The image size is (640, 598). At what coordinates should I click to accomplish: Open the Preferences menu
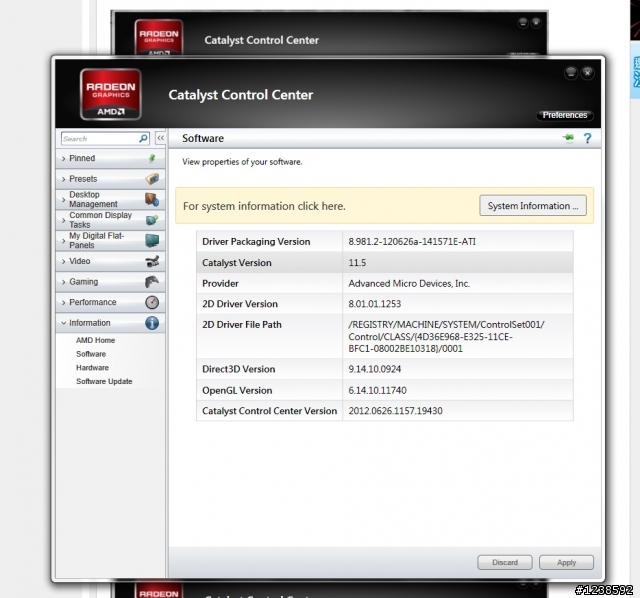(565, 115)
